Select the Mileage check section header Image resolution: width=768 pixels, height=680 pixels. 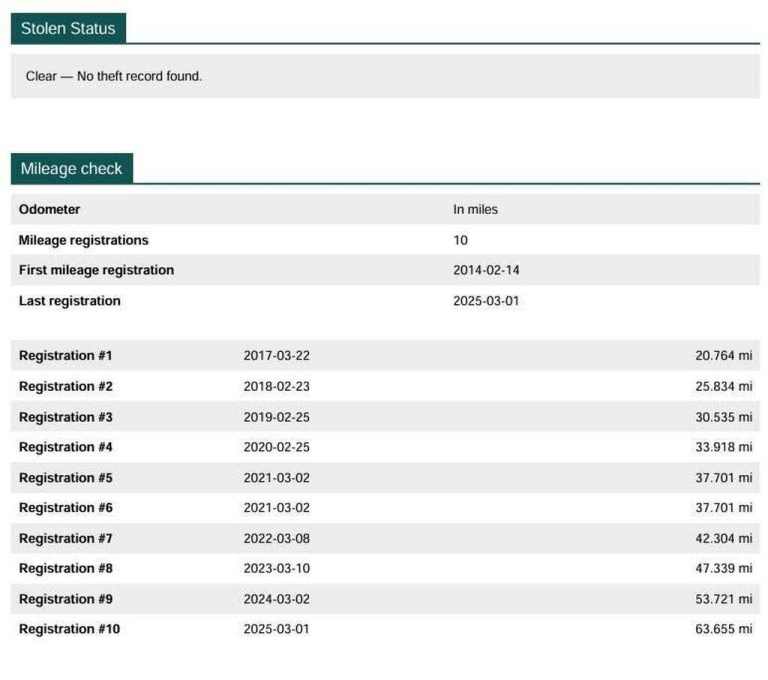click(x=71, y=168)
